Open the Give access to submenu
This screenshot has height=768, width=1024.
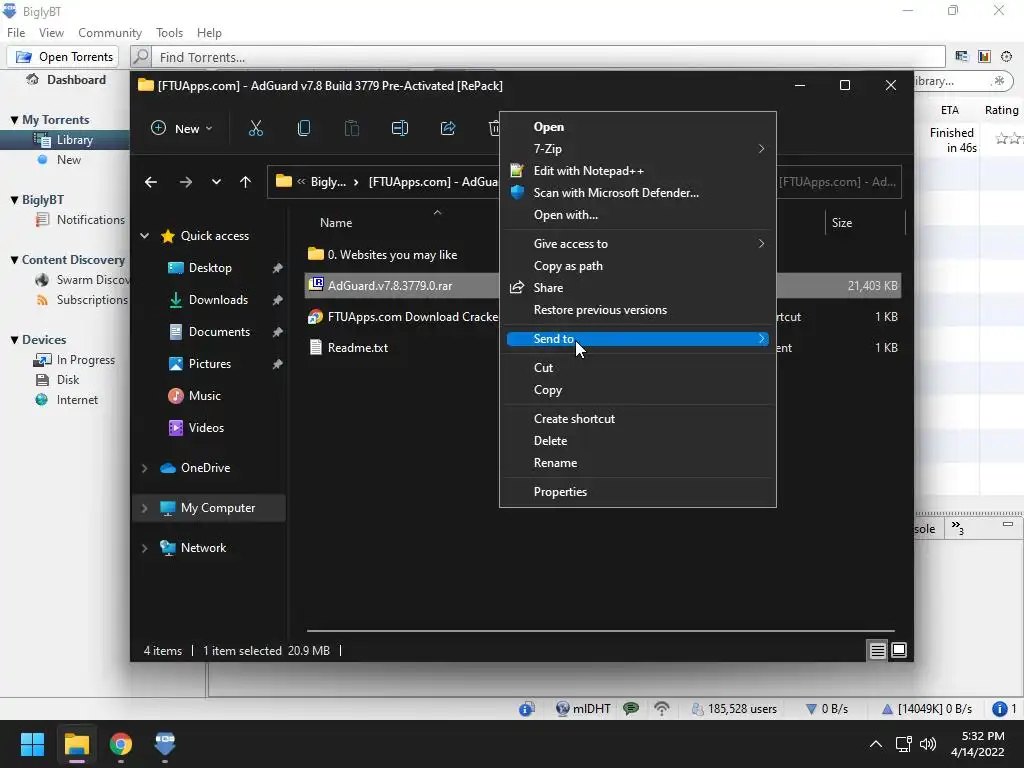pyautogui.click(x=637, y=244)
